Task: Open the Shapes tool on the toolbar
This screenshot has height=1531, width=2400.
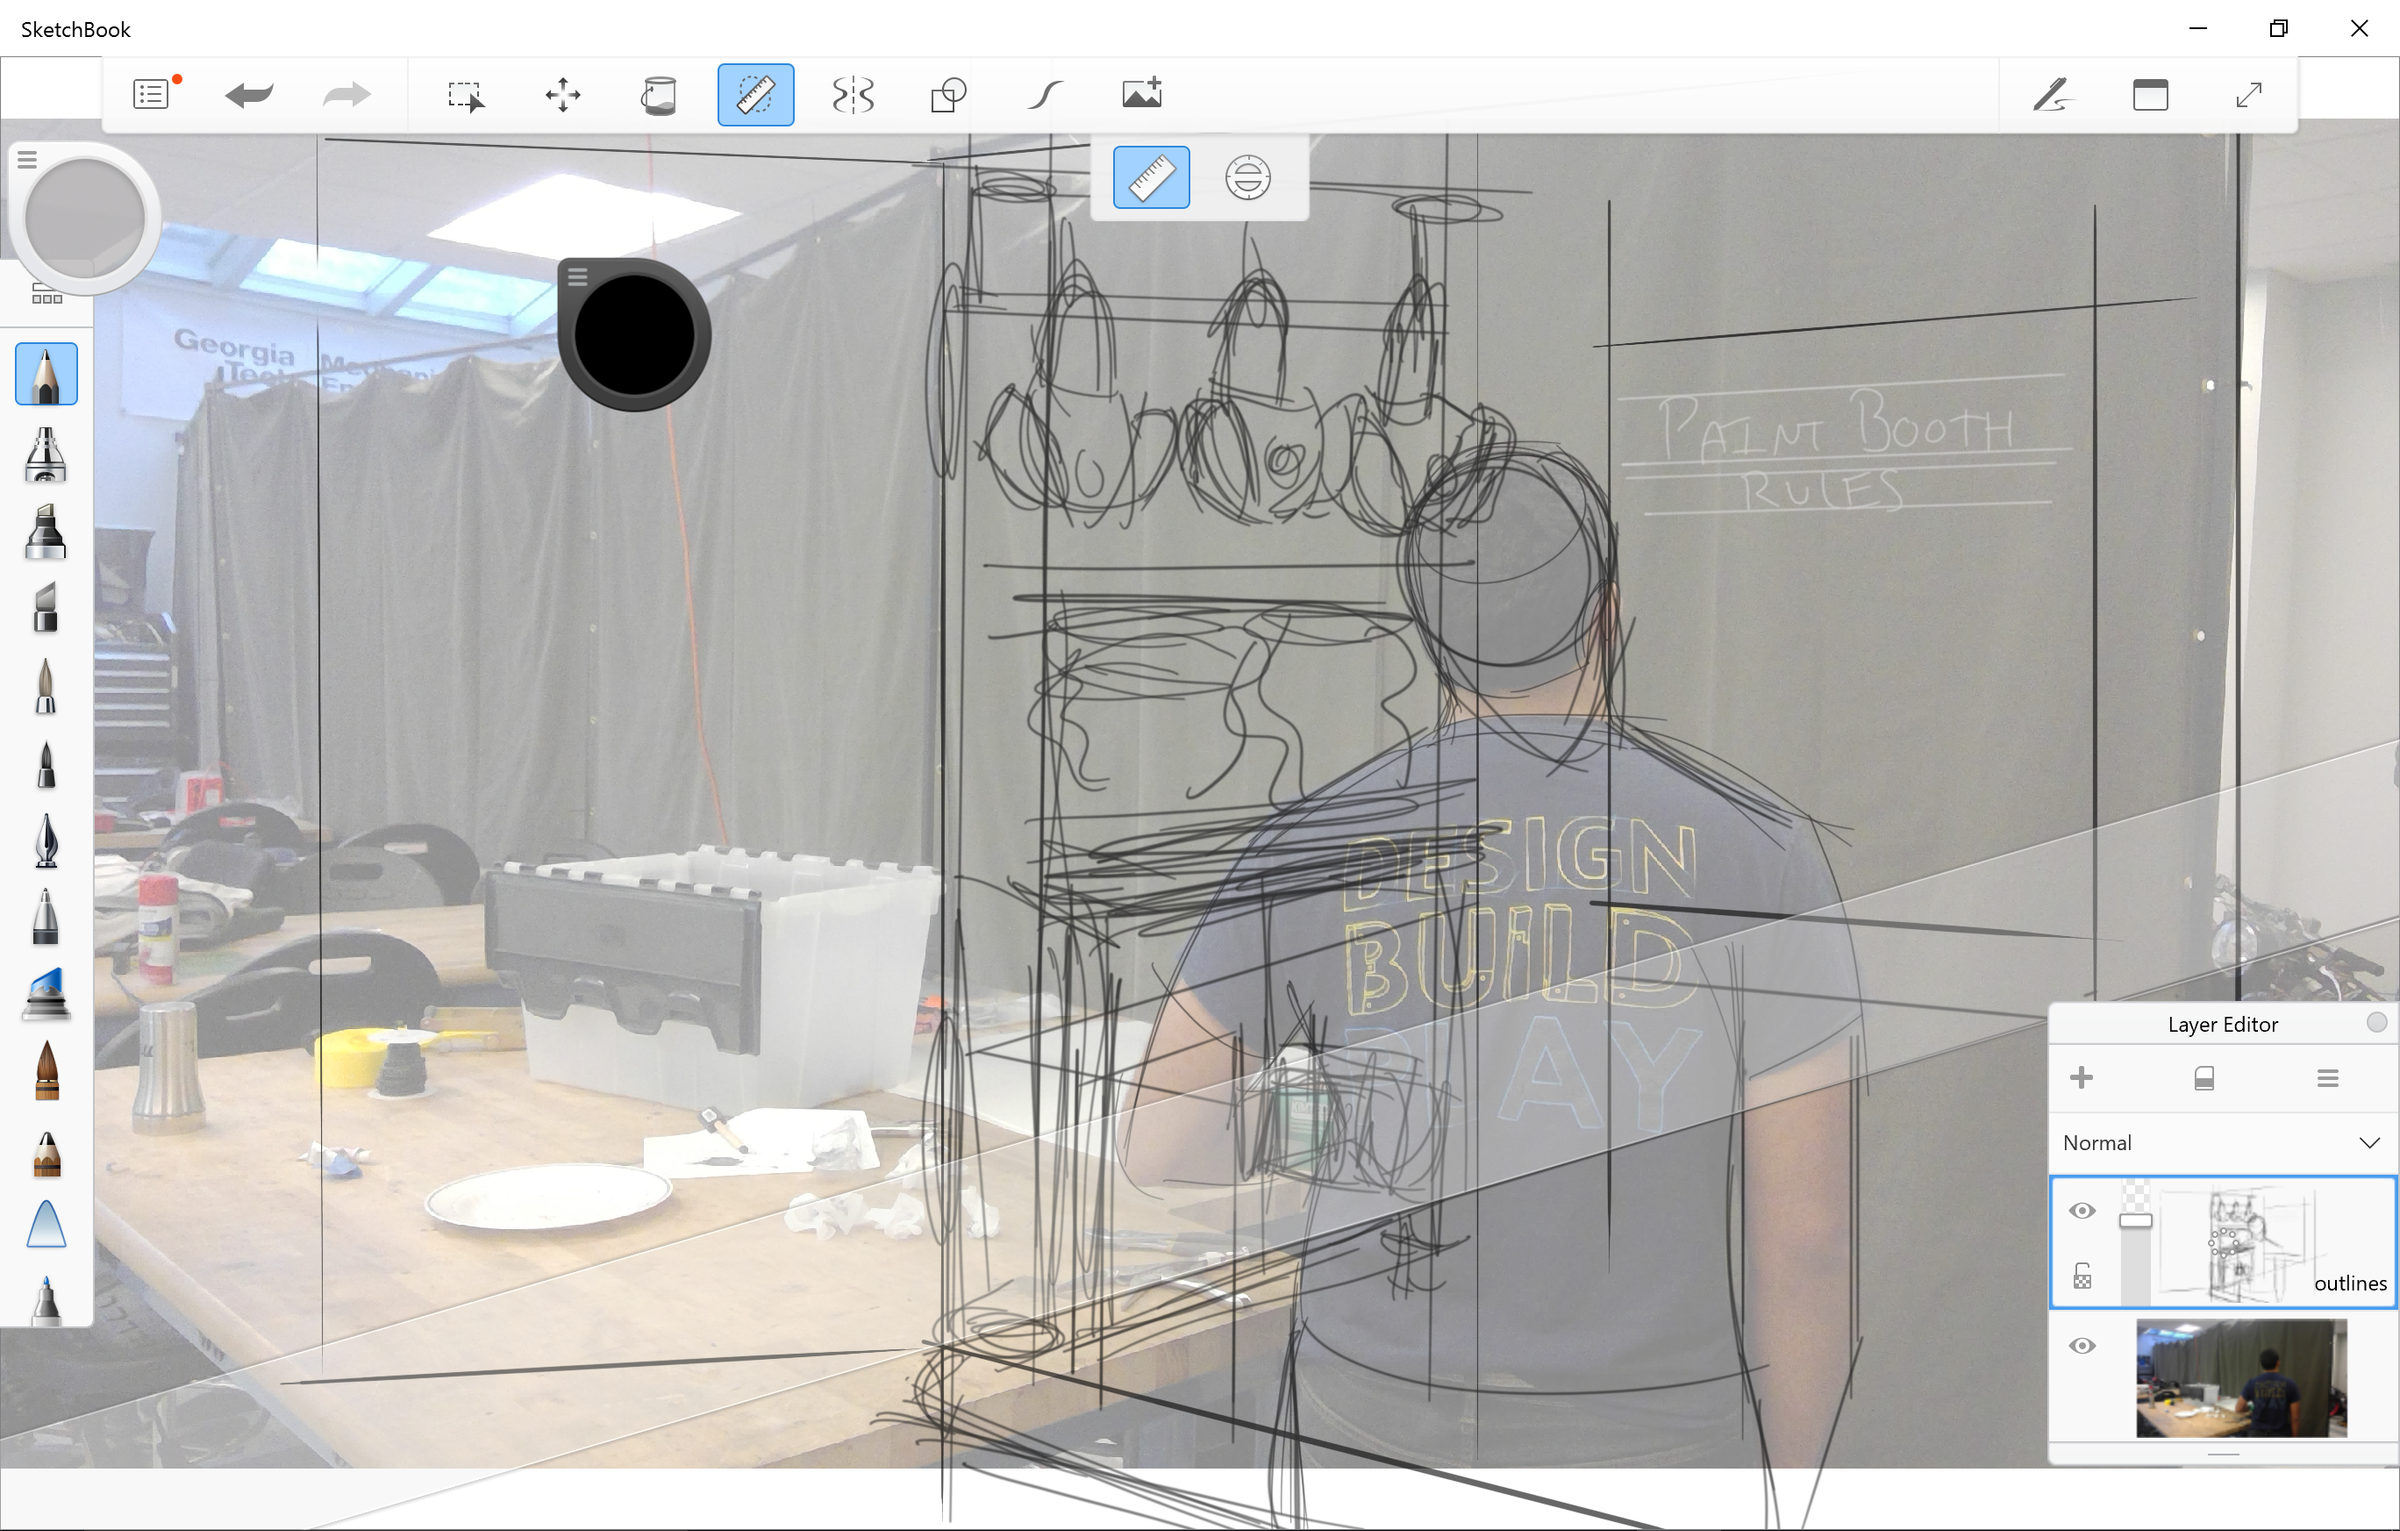Action: coord(946,94)
